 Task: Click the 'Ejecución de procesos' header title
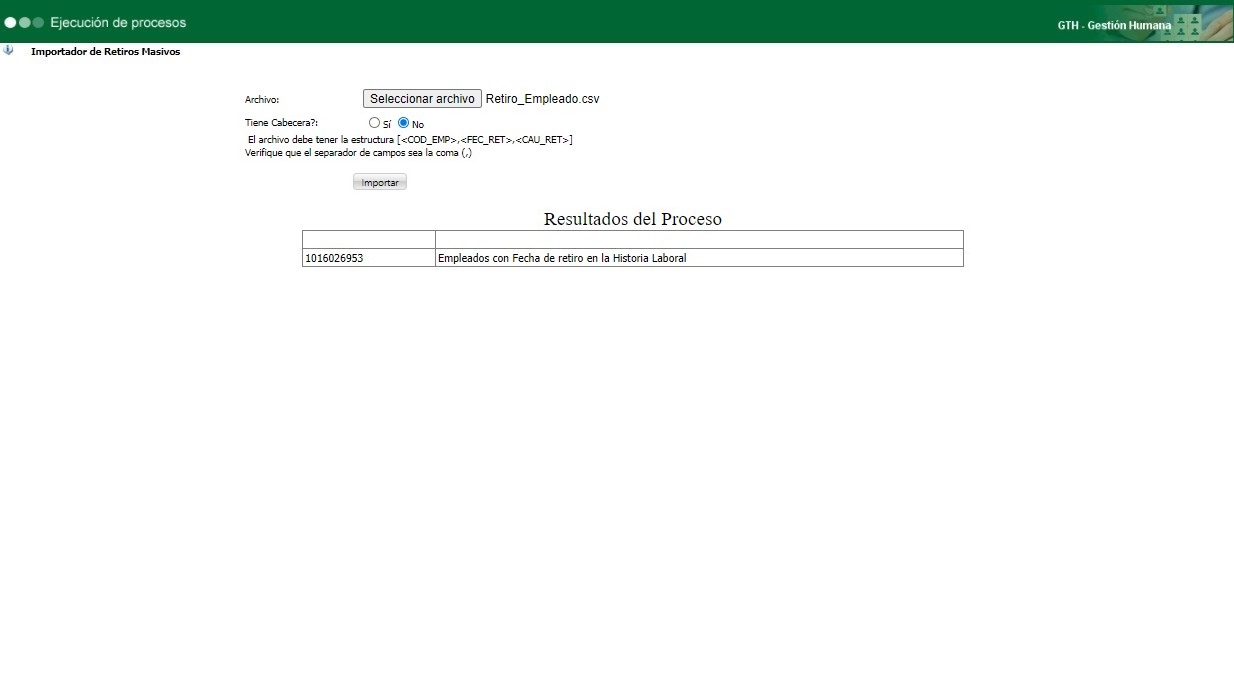118,22
